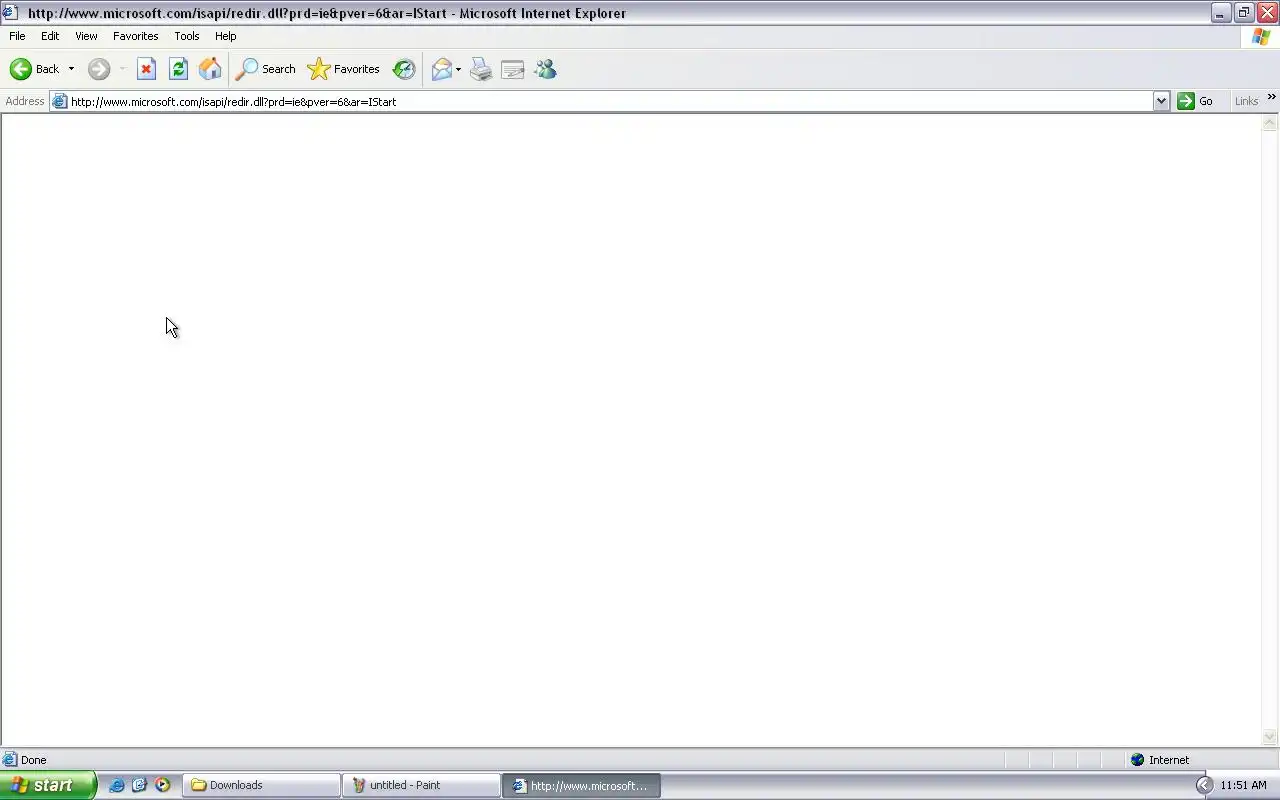This screenshot has width=1280, height=800.
Task: Click the Stop loading icon
Action: pyautogui.click(x=146, y=69)
